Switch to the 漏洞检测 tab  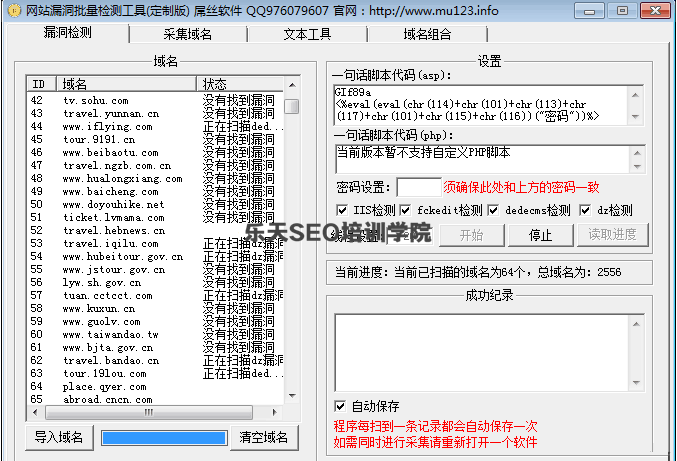[x=68, y=33]
